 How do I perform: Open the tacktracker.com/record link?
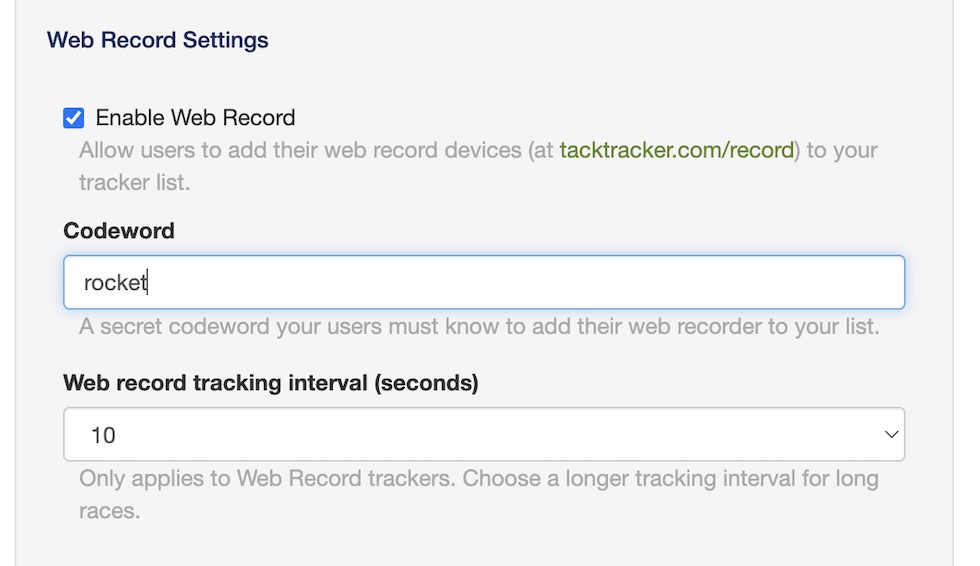(676, 151)
